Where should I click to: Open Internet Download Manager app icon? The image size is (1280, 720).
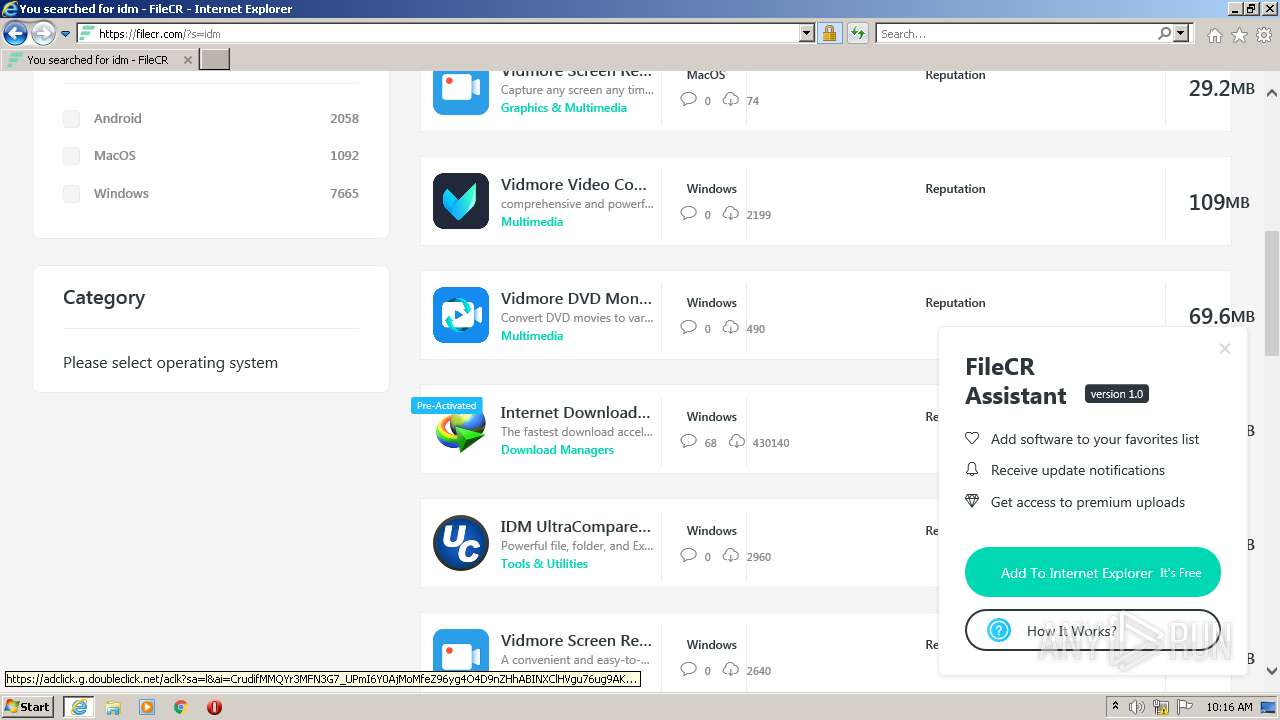click(461, 429)
